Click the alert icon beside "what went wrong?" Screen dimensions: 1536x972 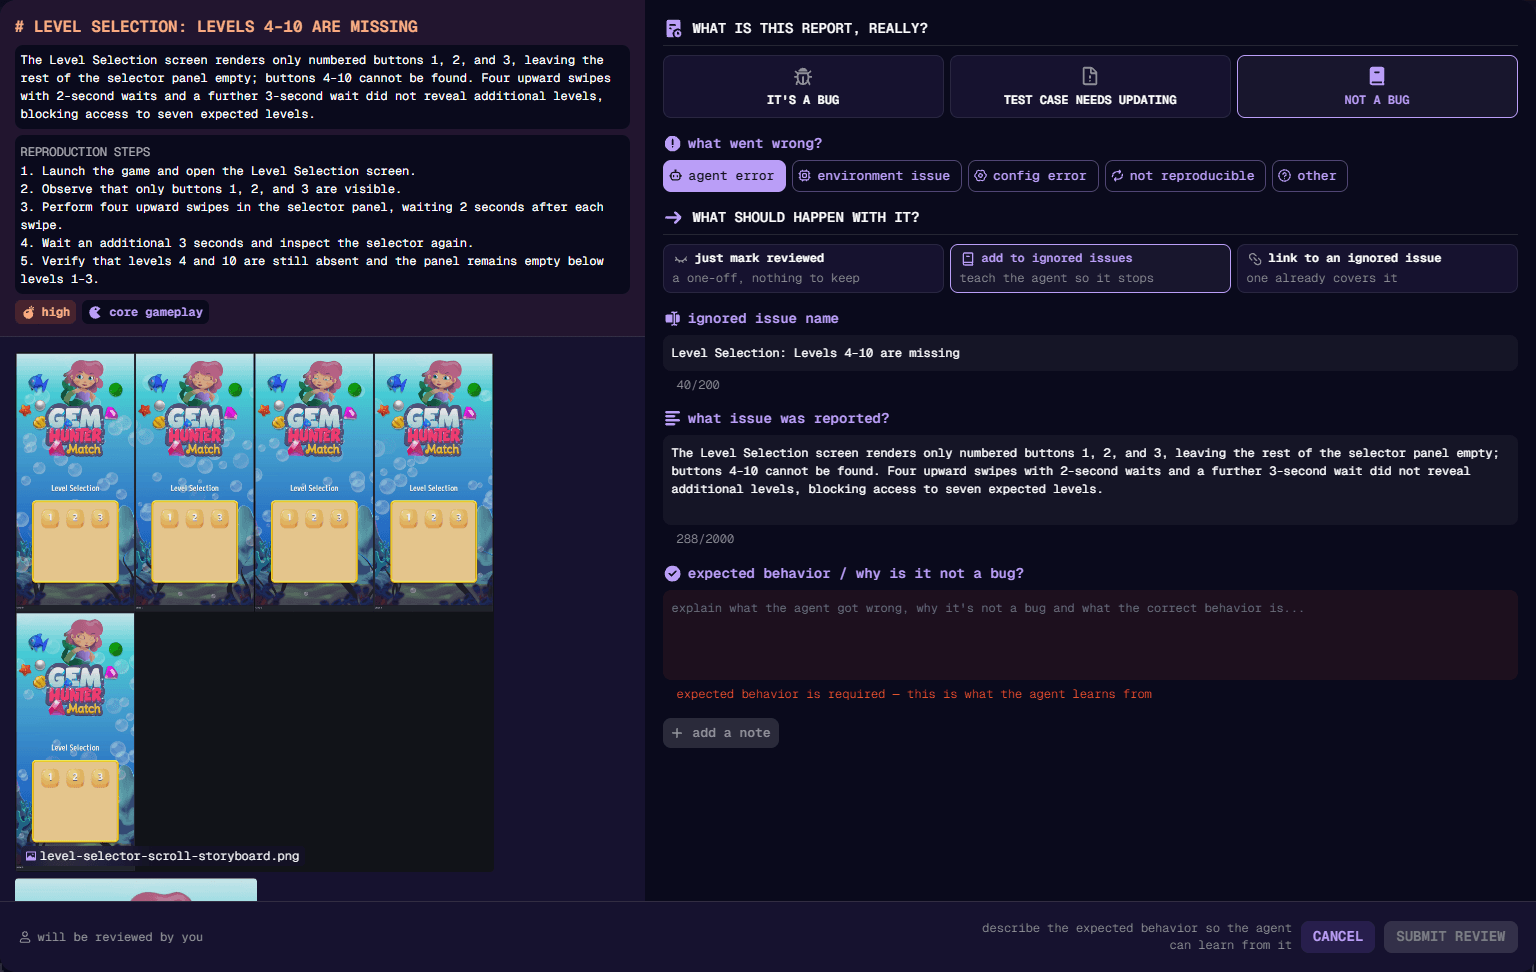coord(673,144)
